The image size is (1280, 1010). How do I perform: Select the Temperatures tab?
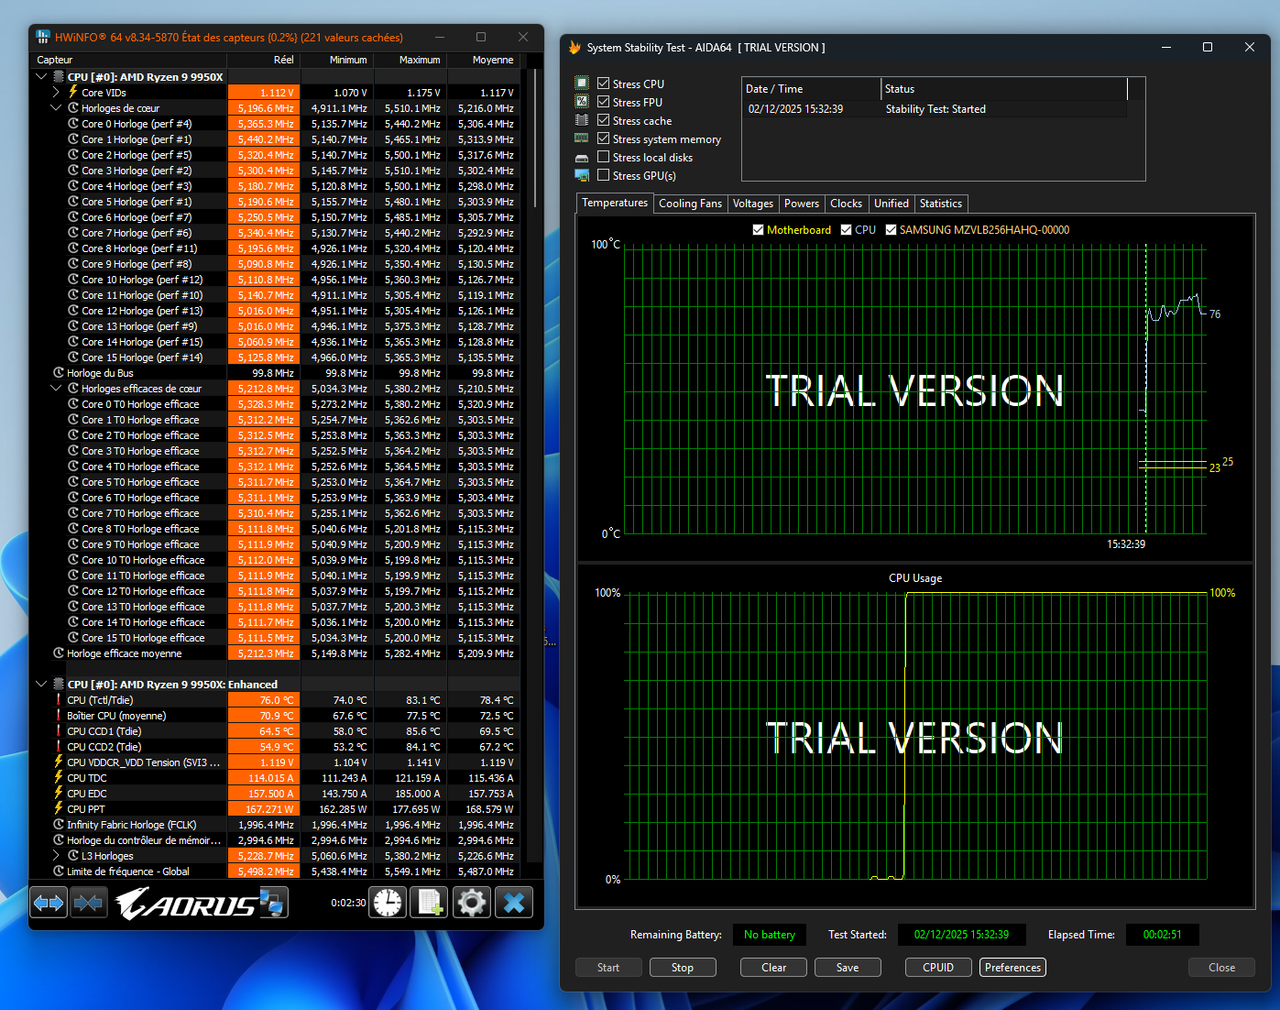[x=615, y=203]
